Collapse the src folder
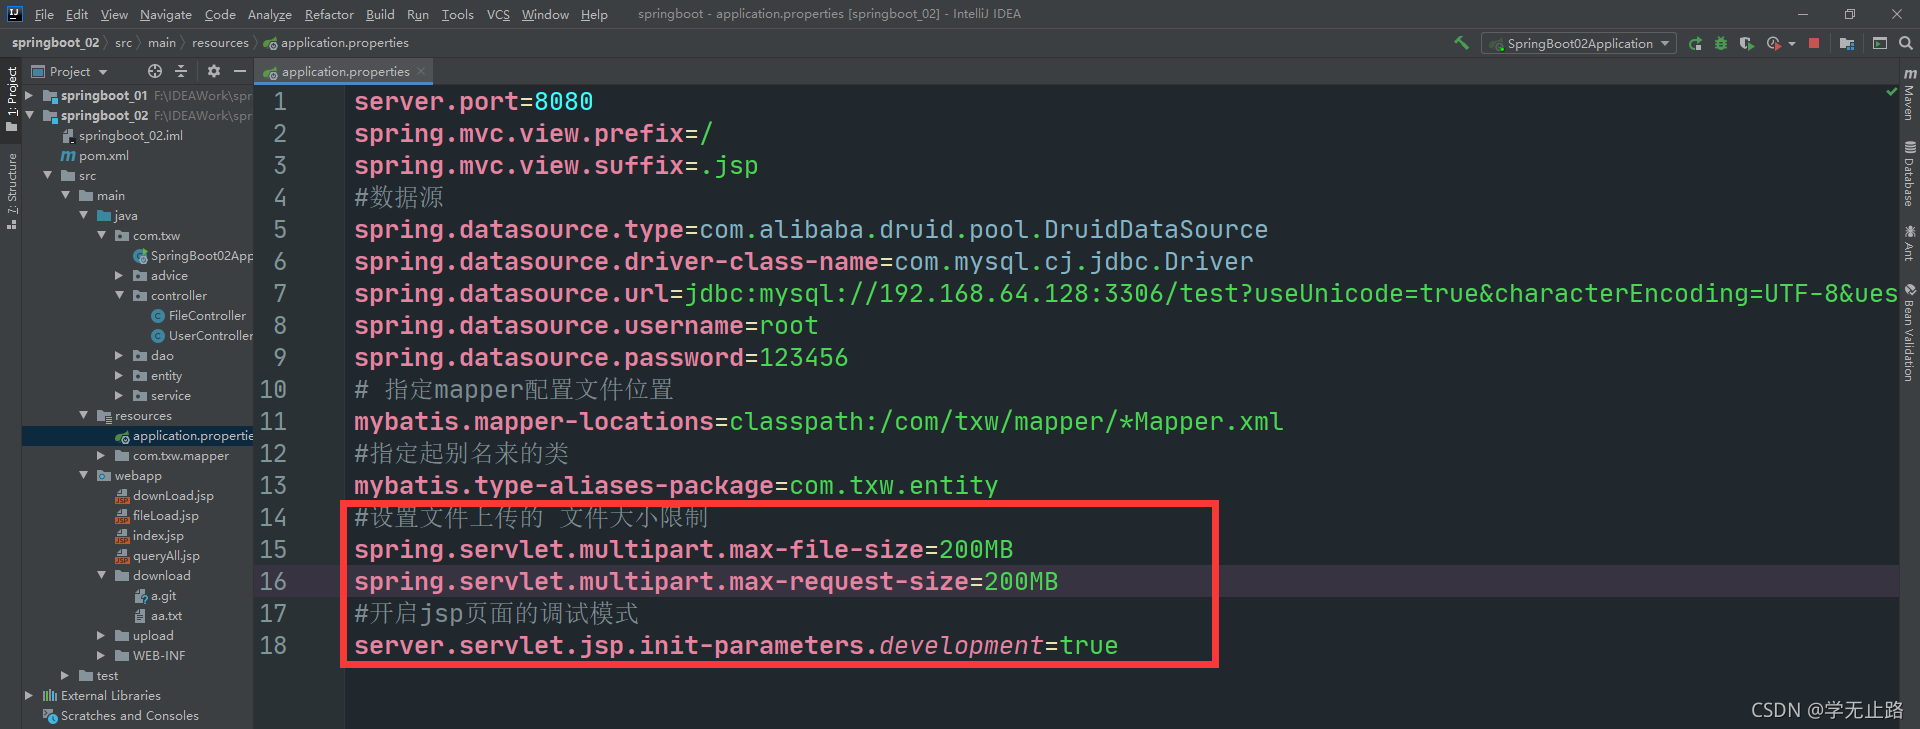This screenshot has height=729, width=1920. pyautogui.click(x=47, y=175)
